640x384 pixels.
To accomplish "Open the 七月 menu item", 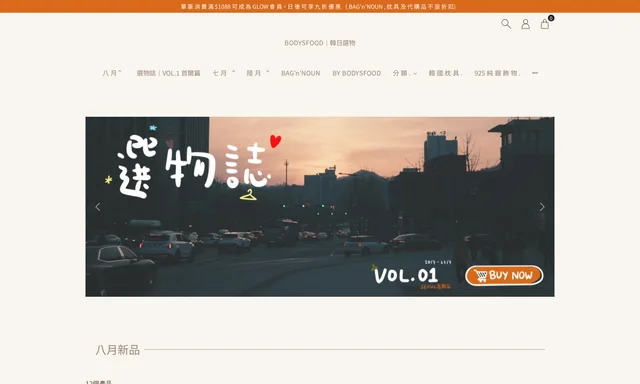I will [x=223, y=73].
